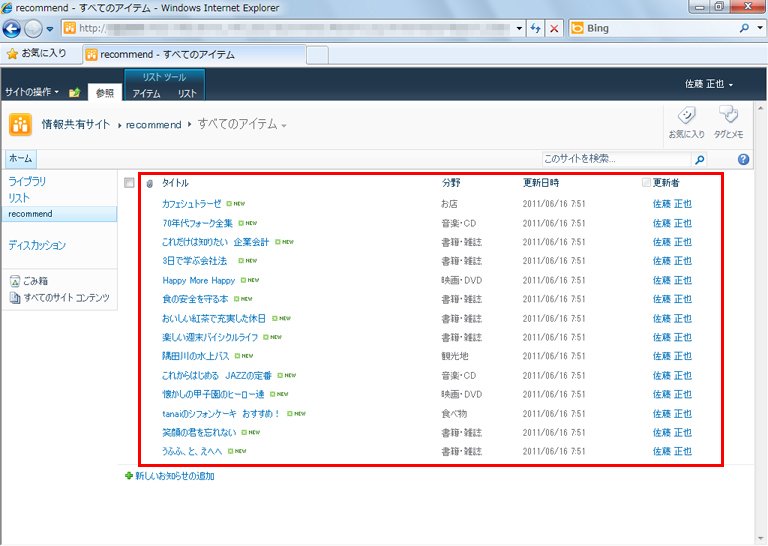Click お店 category in the first row

pos(449,204)
